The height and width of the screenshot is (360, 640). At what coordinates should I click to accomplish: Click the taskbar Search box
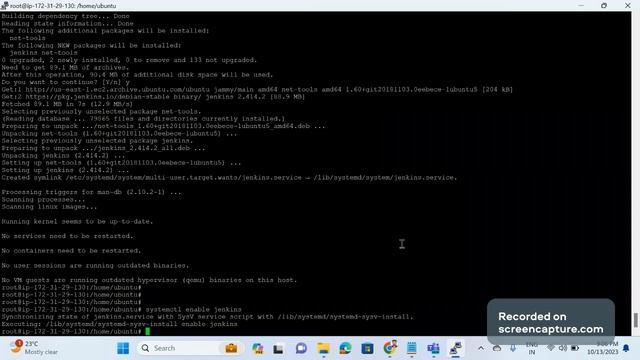(x=190, y=348)
